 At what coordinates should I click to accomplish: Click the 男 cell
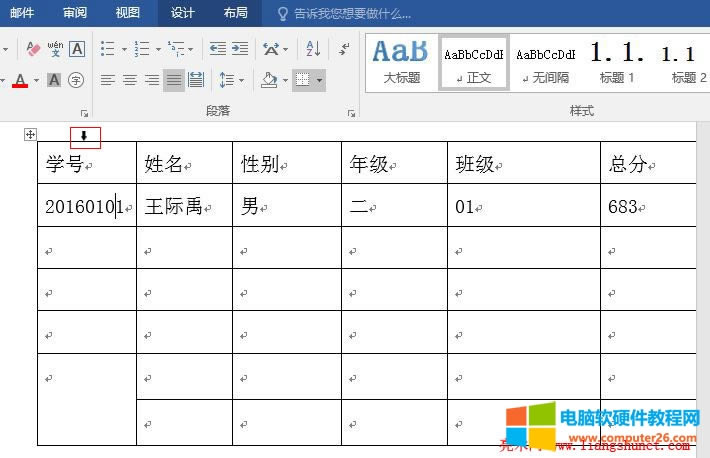click(287, 205)
